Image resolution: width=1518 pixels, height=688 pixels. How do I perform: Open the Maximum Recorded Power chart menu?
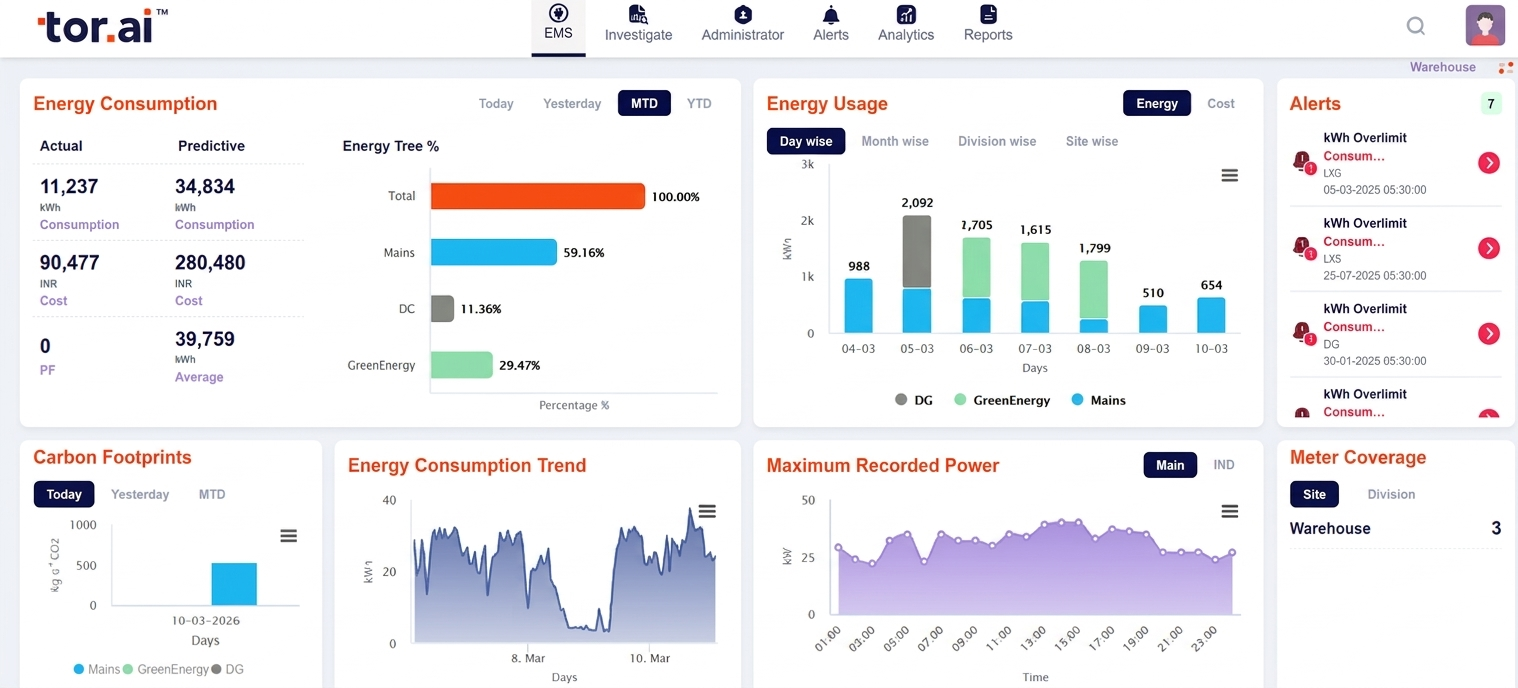pyautogui.click(x=1229, y=511)
